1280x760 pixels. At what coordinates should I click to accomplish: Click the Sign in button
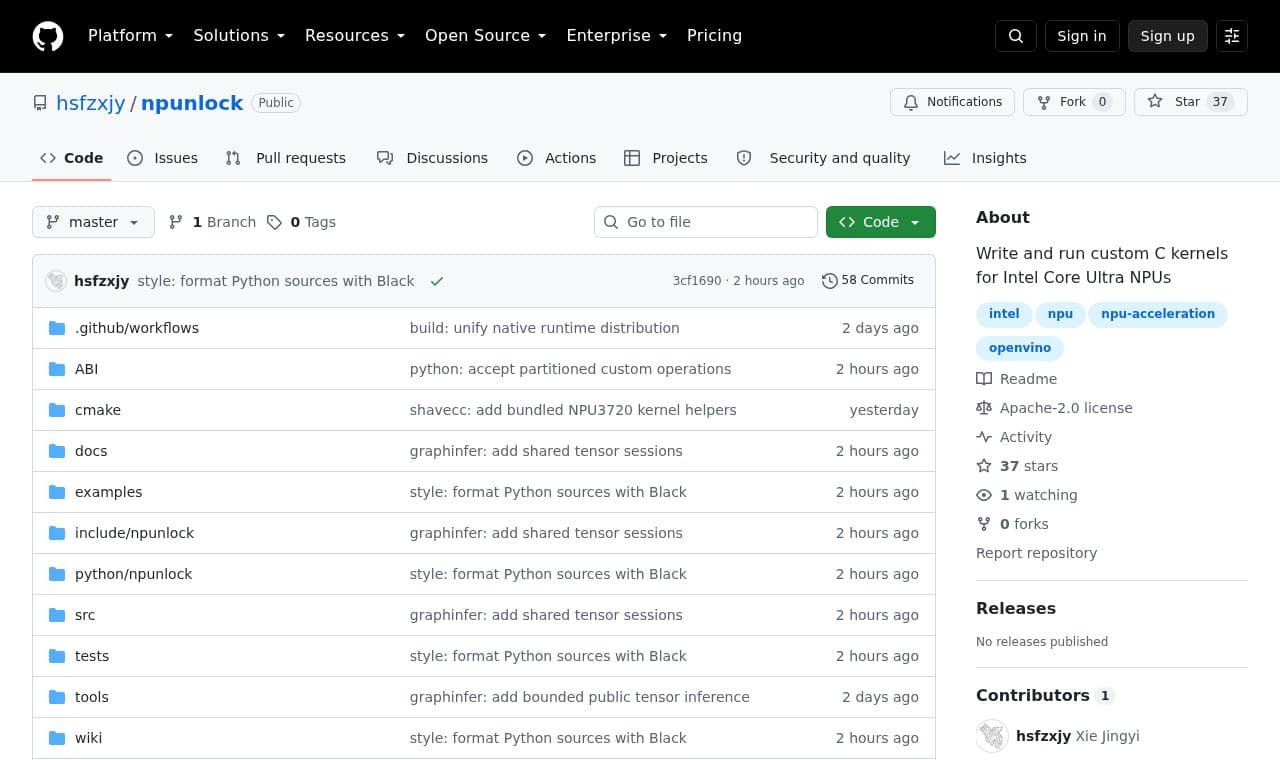1082,36
